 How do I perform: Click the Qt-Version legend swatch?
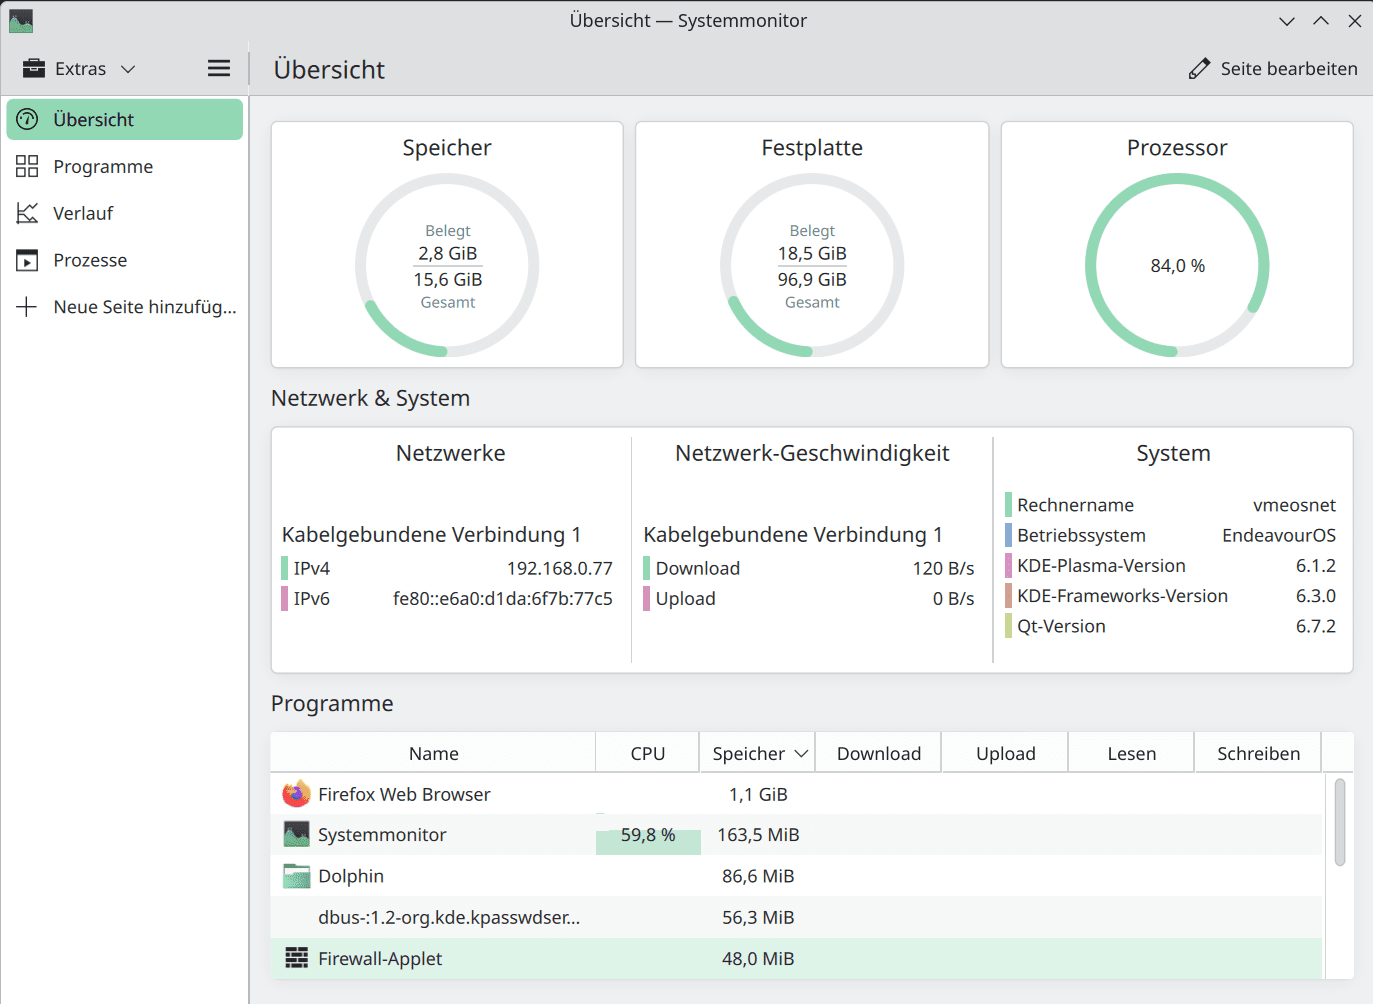point(1008,626)
